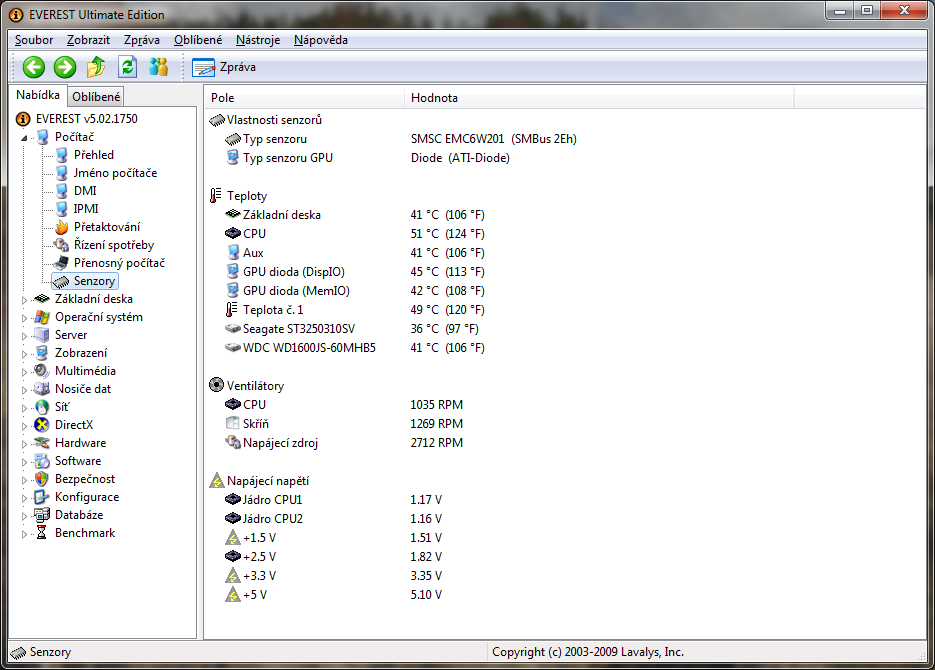The image size is (935, 670).
Task: Open the Soubor menu
Action: (x=34, y=40)
